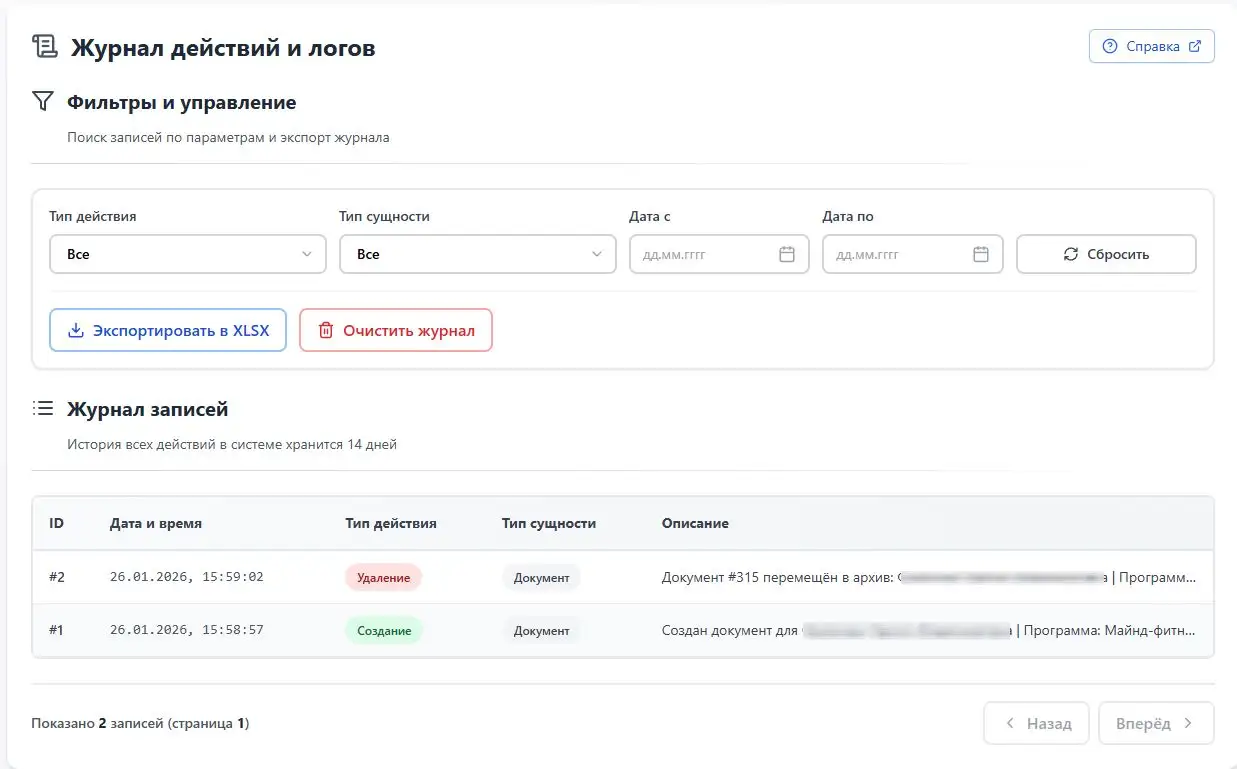This screenshot has height=769, width=1237.
Task: Click the trash icon on Очистить журнал
Action: click(325, 330)
